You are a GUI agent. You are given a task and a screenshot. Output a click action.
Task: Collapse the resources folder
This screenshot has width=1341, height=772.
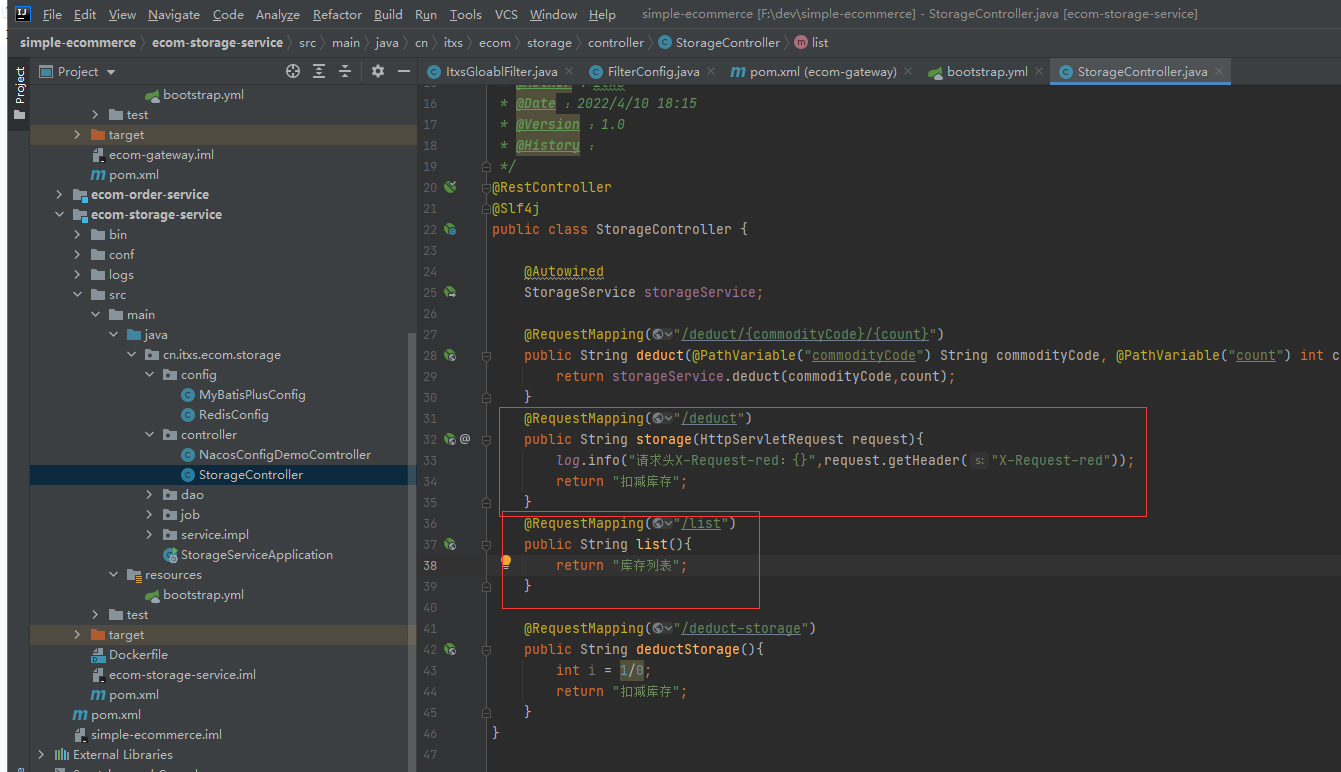[114, 575]
